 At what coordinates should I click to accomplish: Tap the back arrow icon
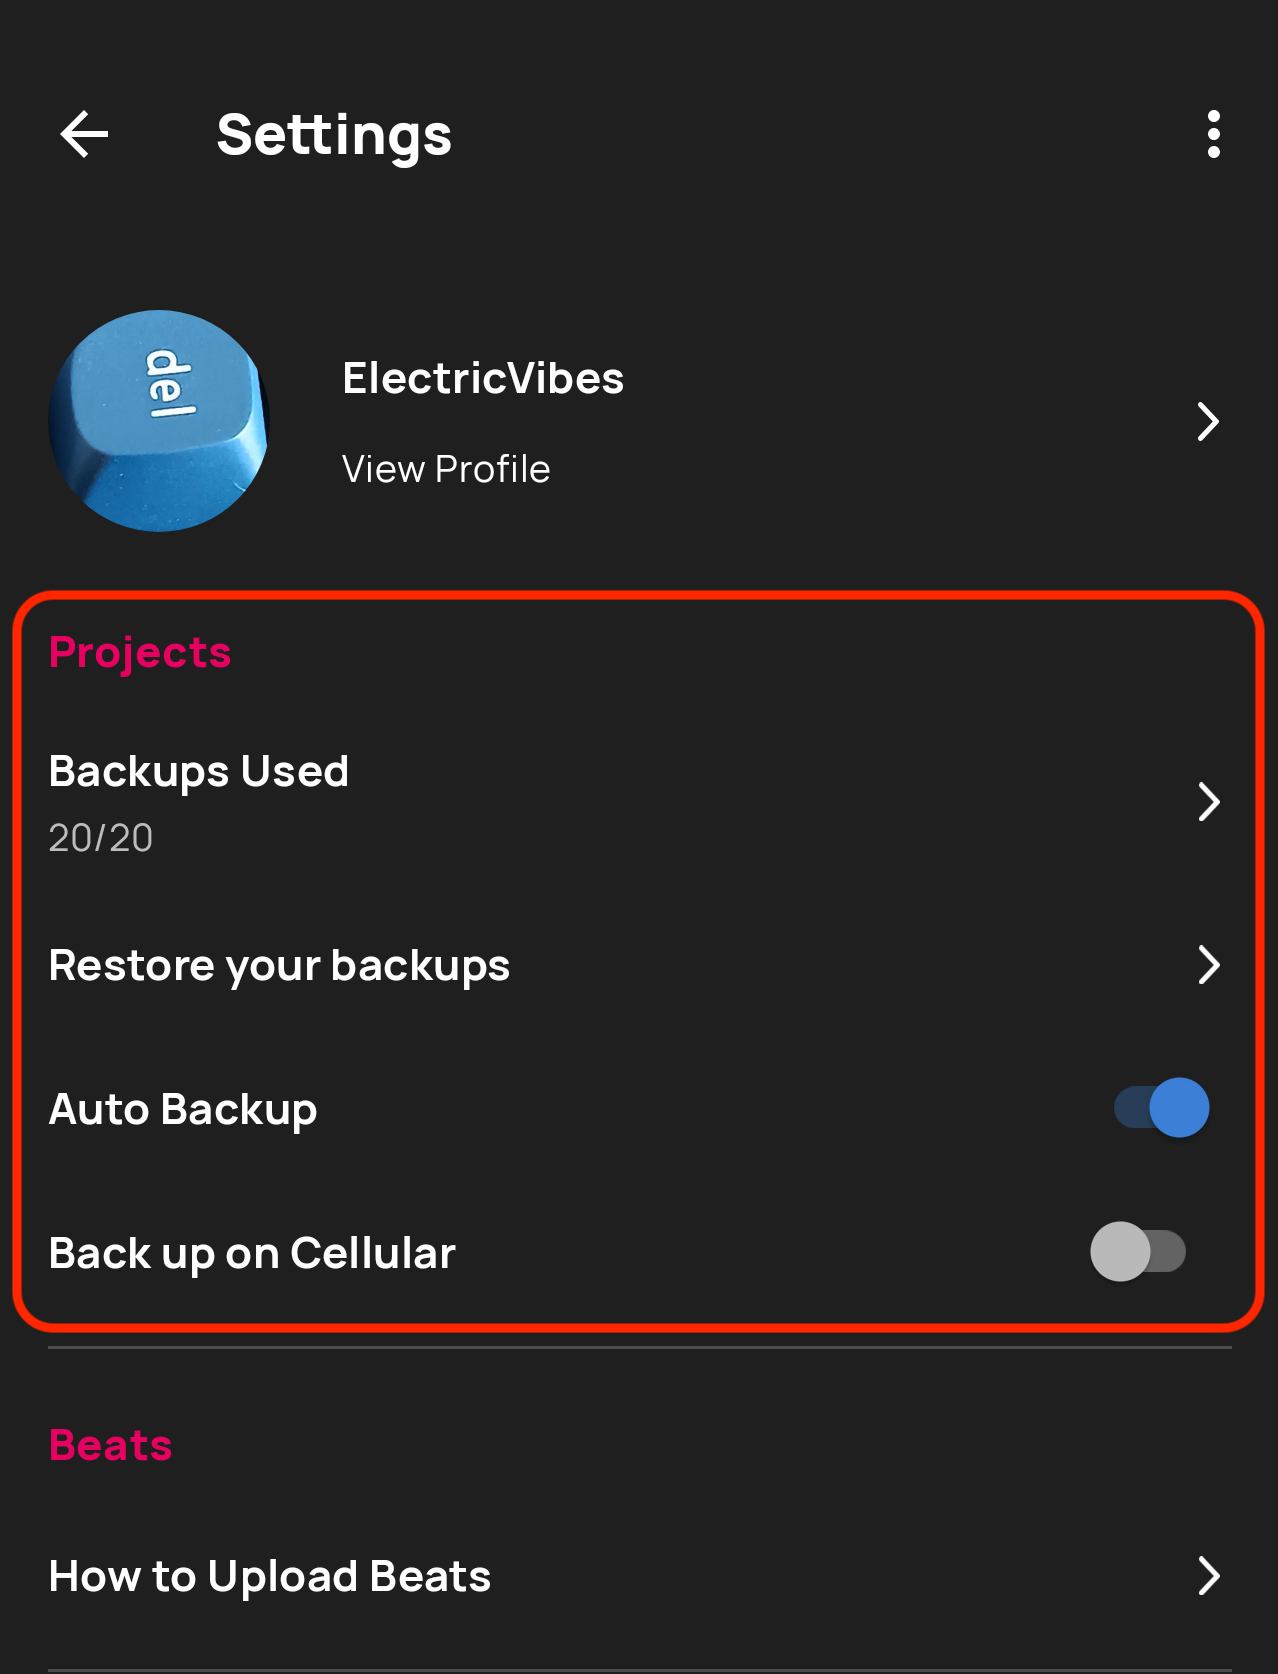[x=84, y=135]
